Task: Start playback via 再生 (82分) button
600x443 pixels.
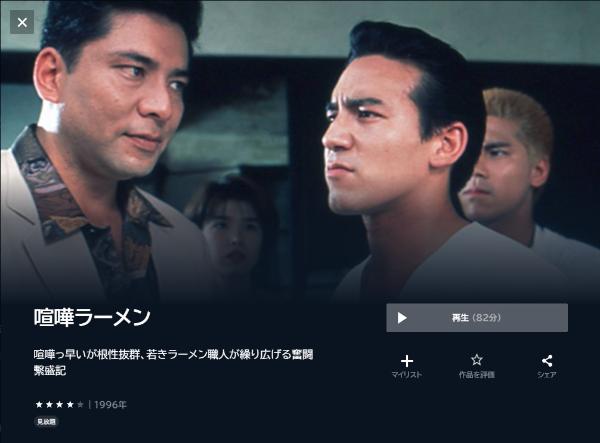Action: [477, 318]
